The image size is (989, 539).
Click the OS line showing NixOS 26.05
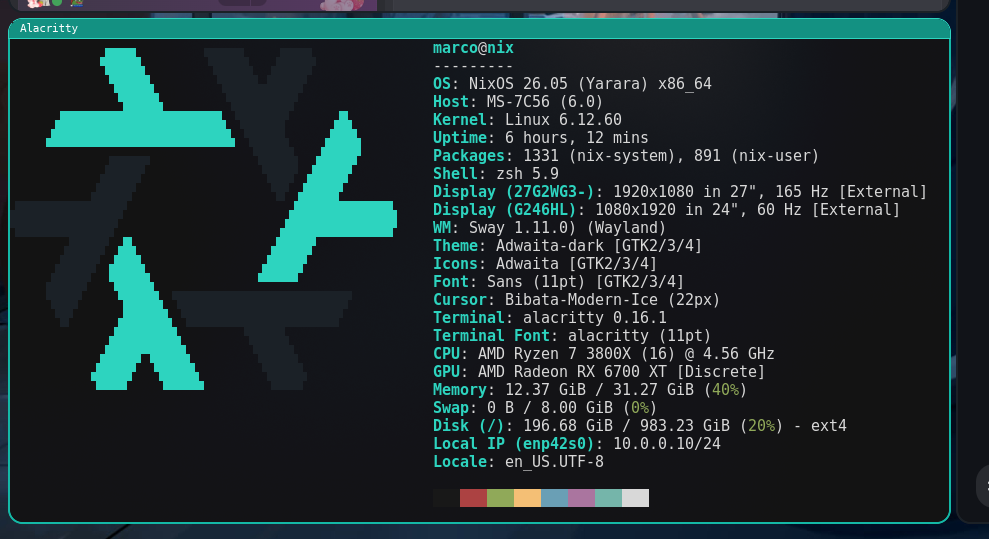pos(572,84)
